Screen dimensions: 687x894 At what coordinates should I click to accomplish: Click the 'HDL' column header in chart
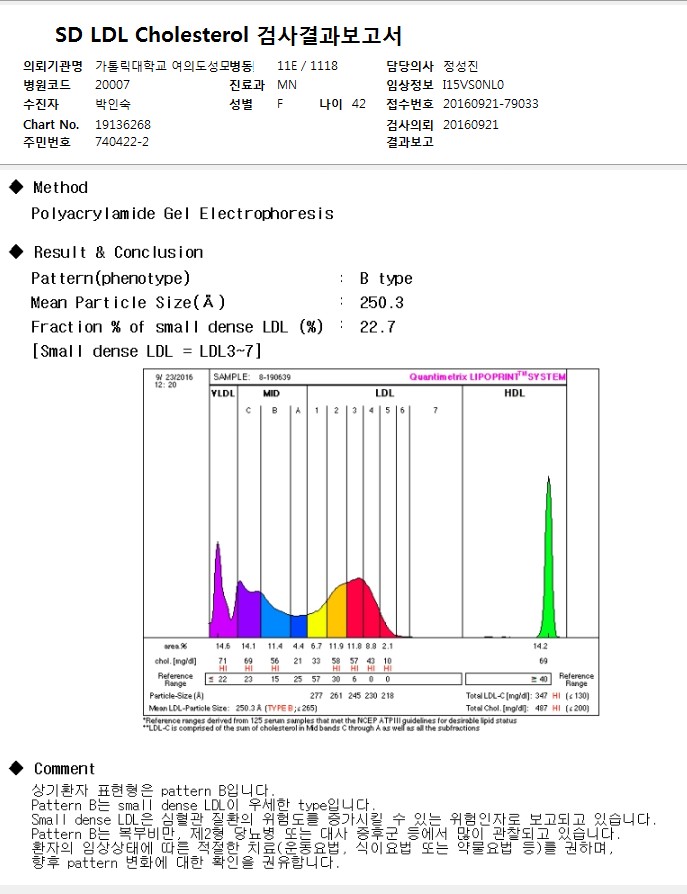click(514, 393)
